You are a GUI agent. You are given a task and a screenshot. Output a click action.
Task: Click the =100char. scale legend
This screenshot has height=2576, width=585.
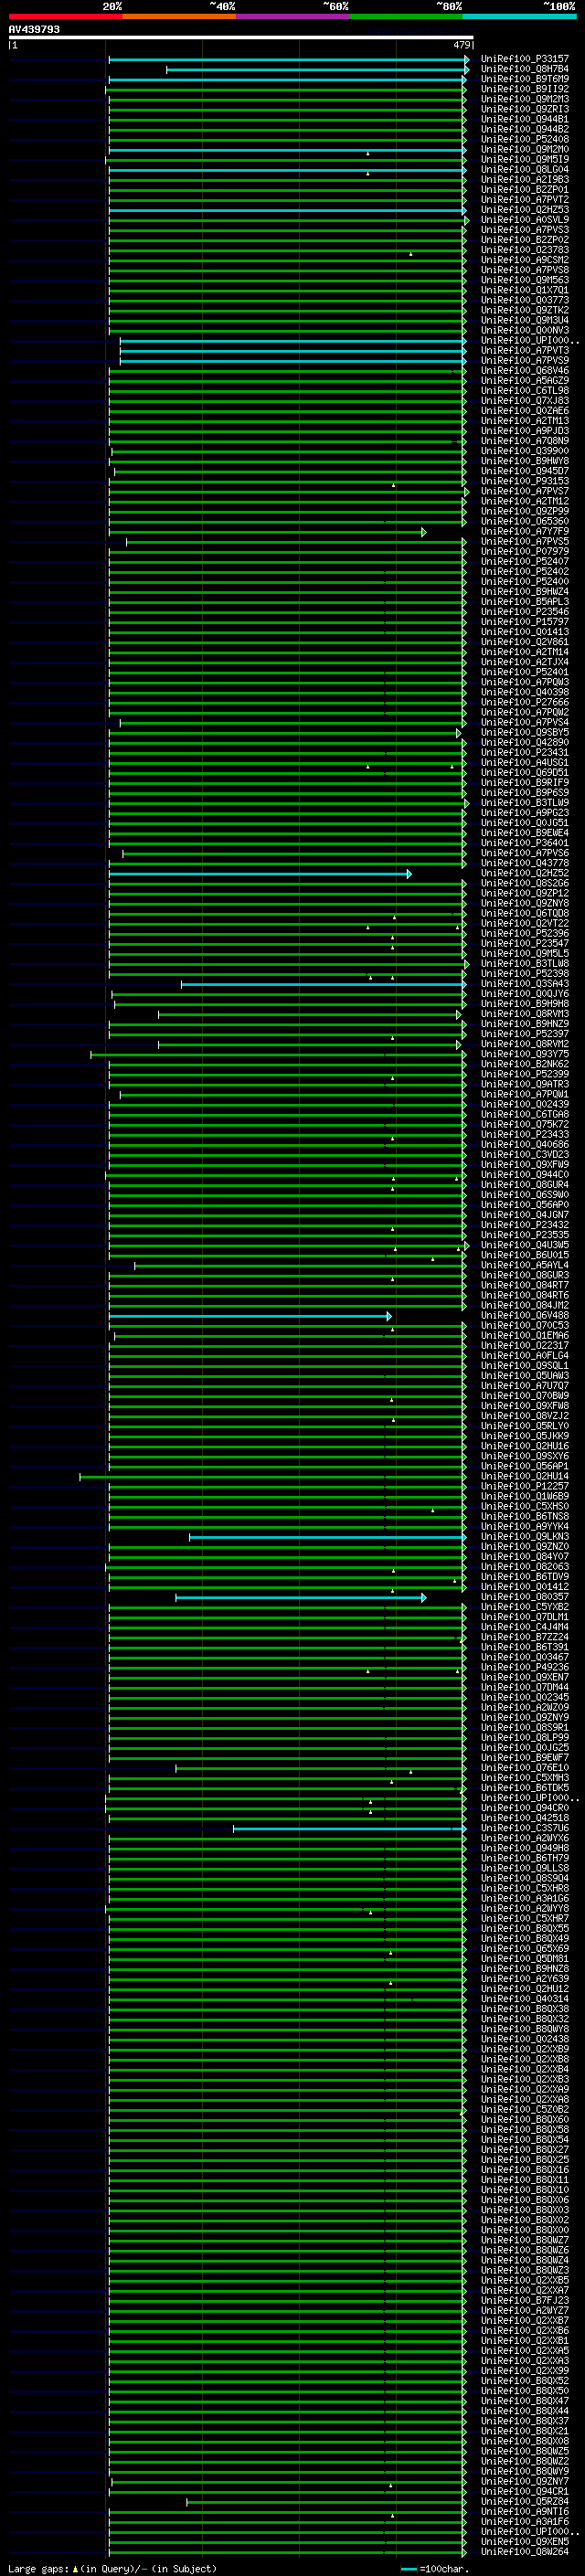tap(434, 2568)
